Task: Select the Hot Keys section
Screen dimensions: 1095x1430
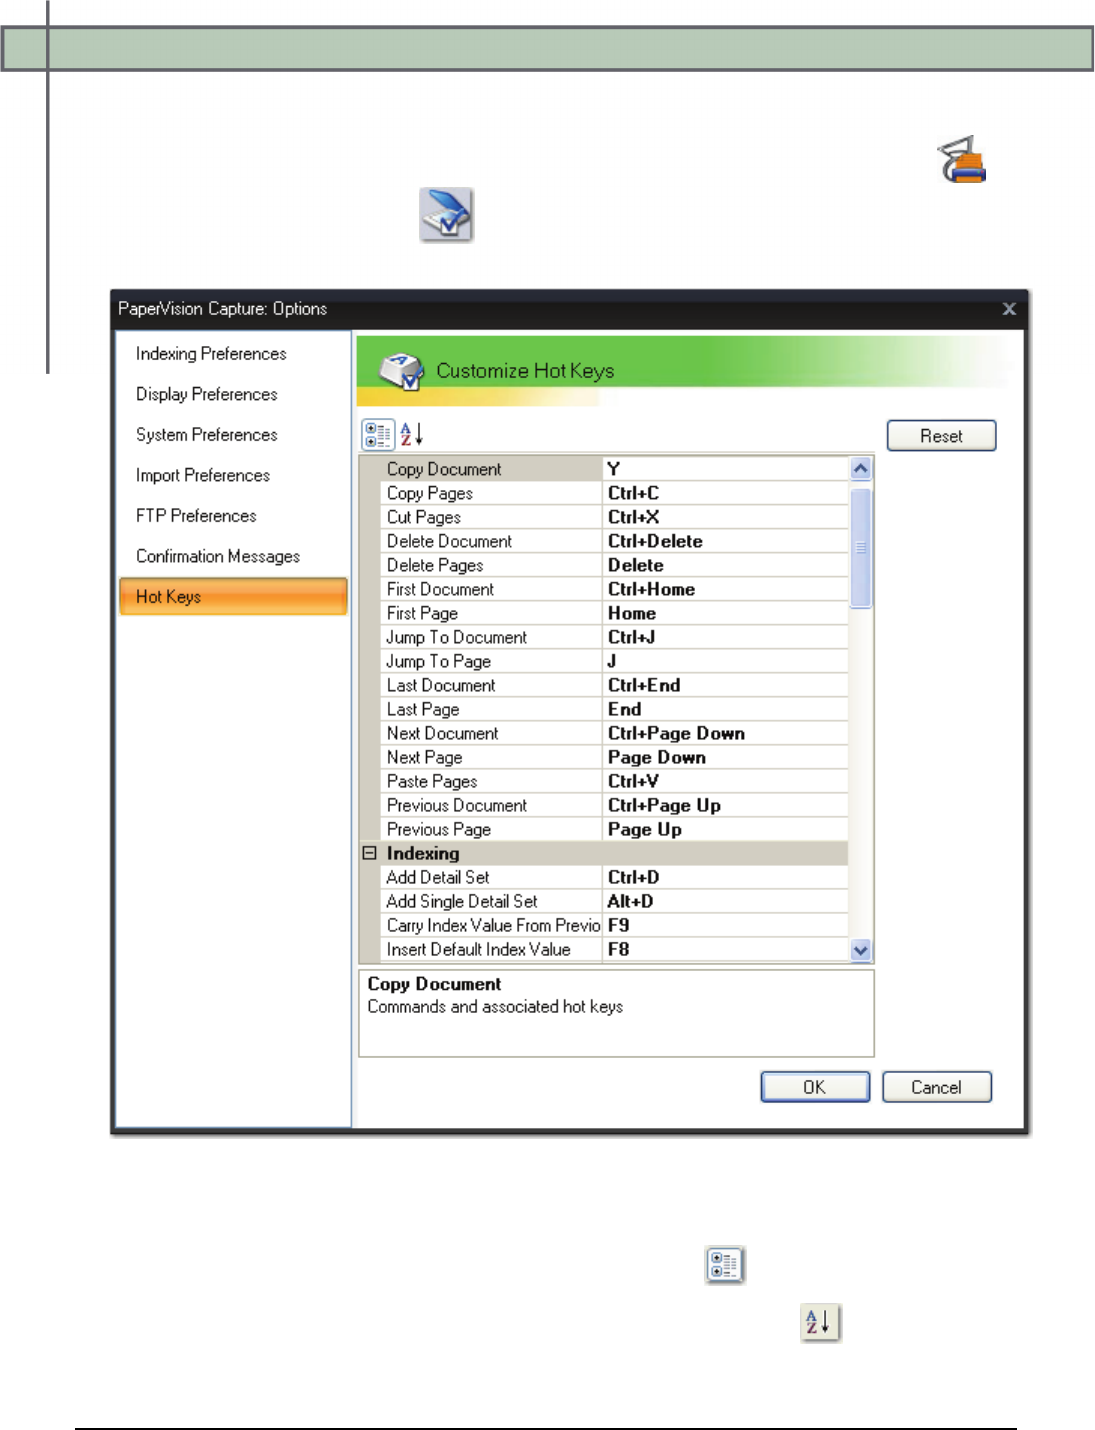Action: tap(233, 596)
